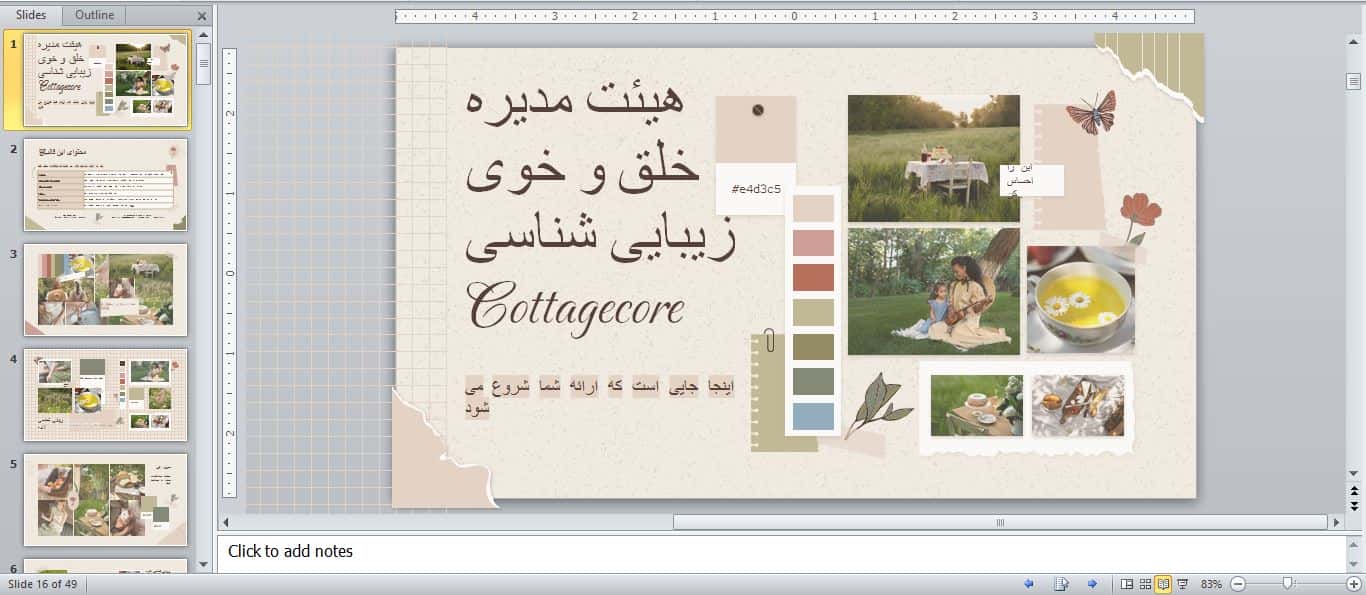Switch to Normal view in status bar
Image resolution: width=1366 pixels, height=595 pixels.
click(x=1127, y=584)
